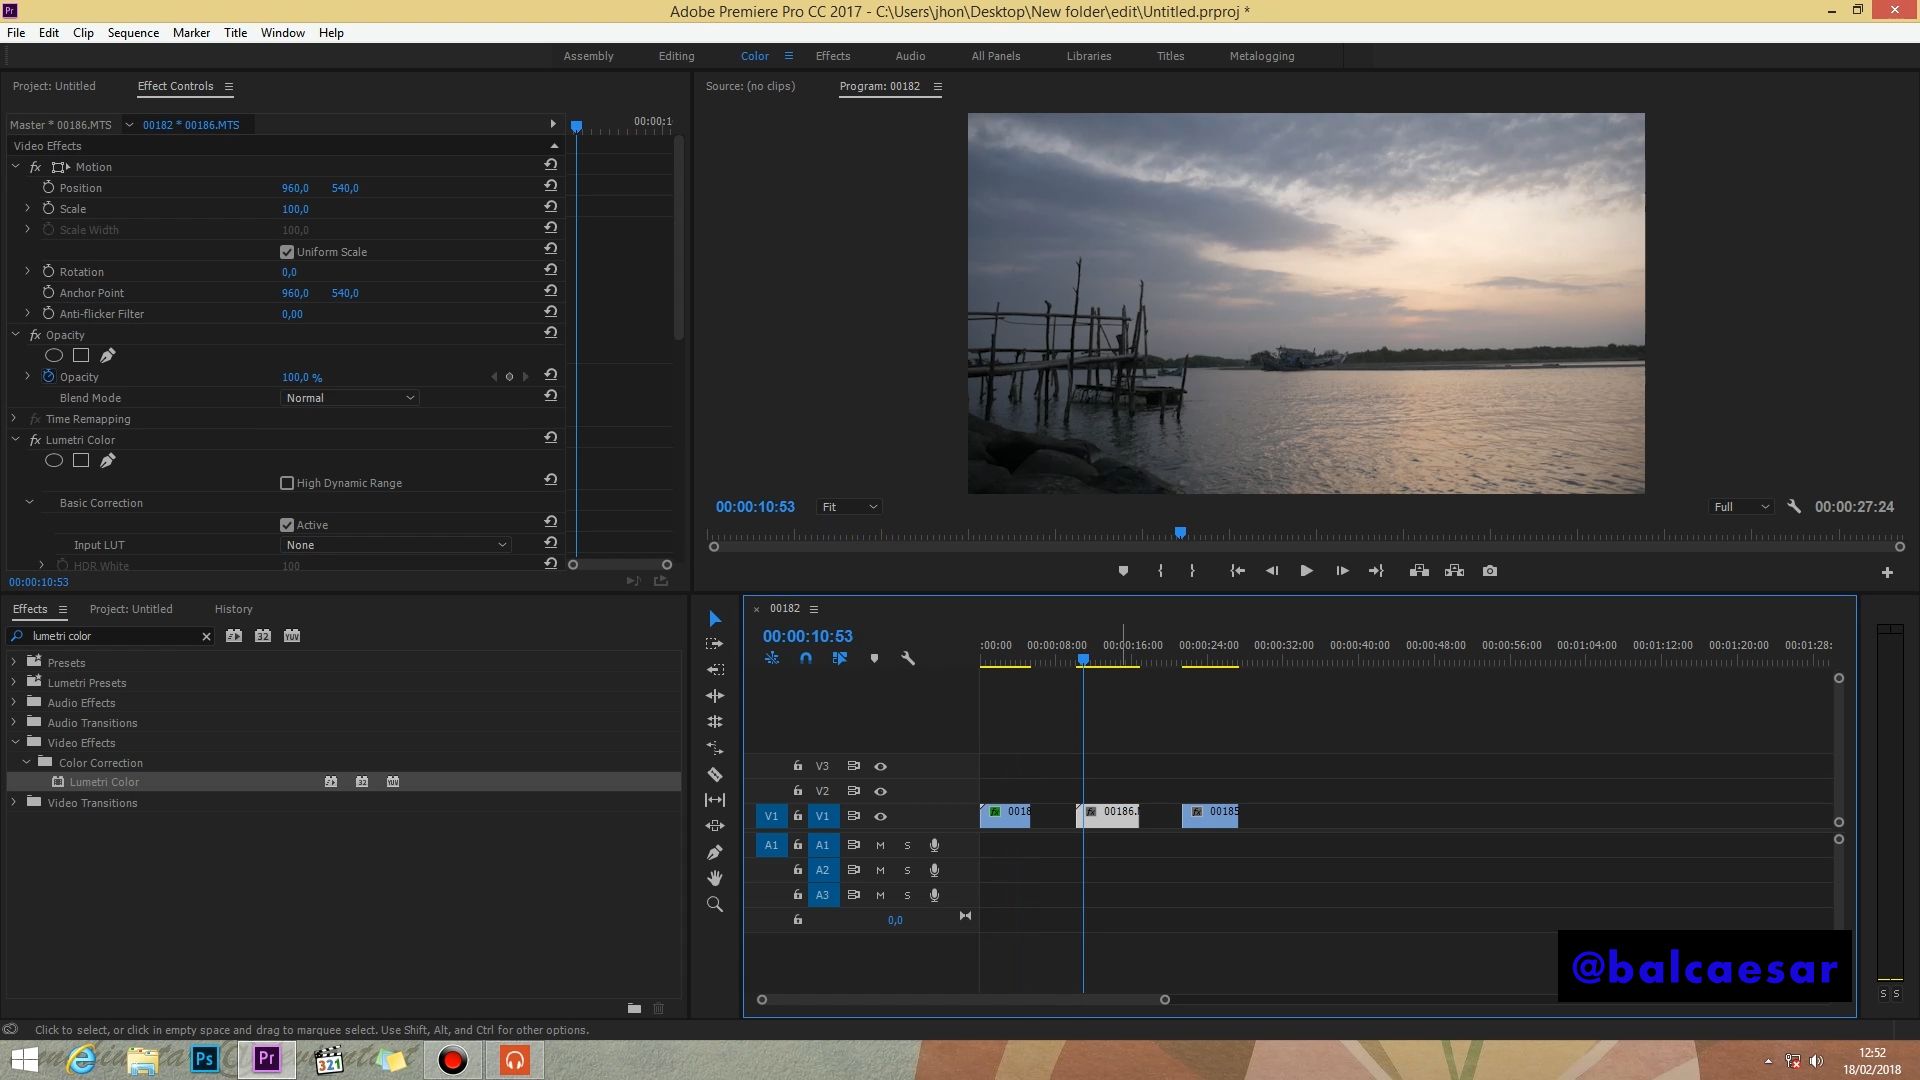This screenshot has height=1080, width=1920.
Task: Click Mark Out bracket button
Action: coord(1192,571)
